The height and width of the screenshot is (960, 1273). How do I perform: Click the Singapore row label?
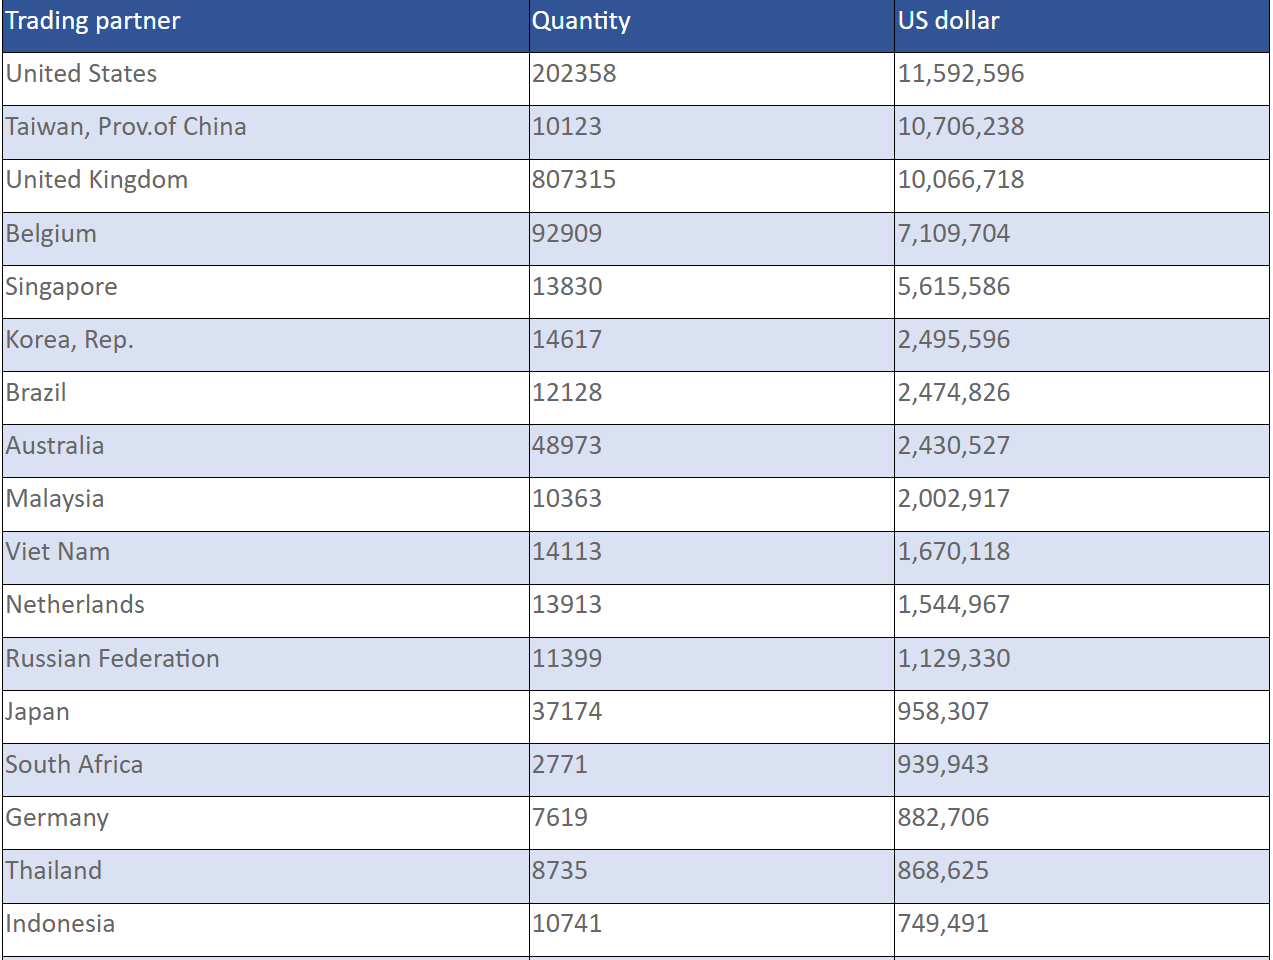click(61, 287)
